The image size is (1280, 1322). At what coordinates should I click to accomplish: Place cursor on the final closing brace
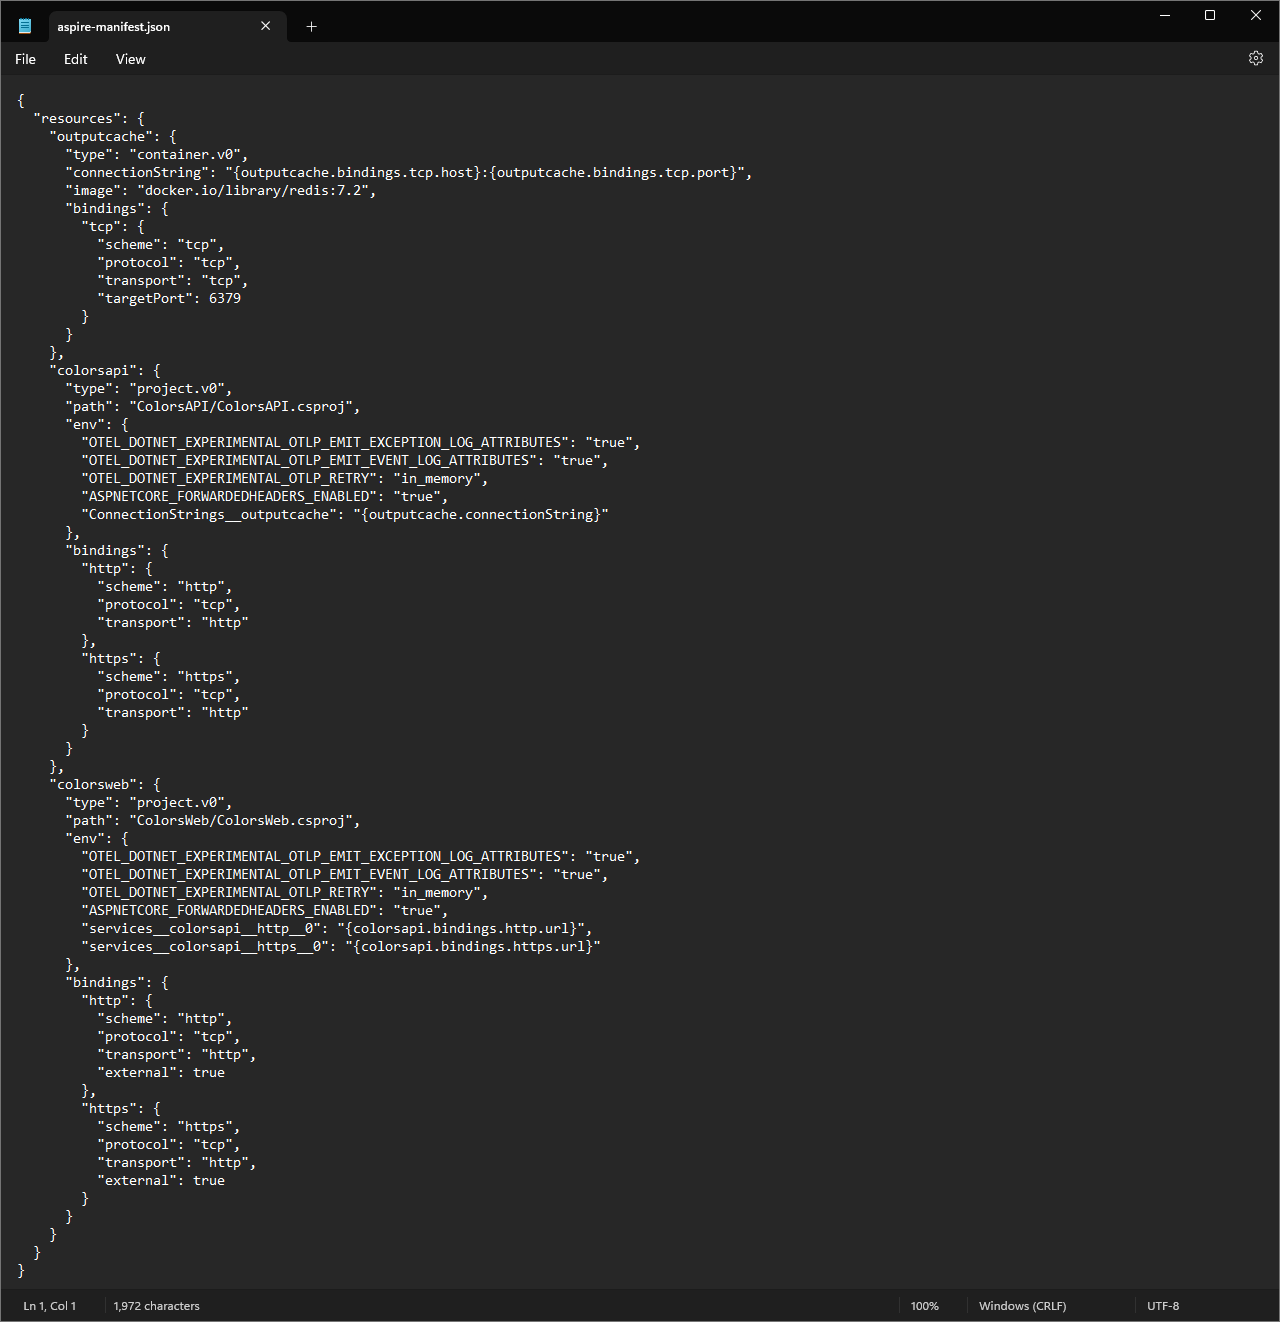pyautogui.click(x=20, y=1270)
